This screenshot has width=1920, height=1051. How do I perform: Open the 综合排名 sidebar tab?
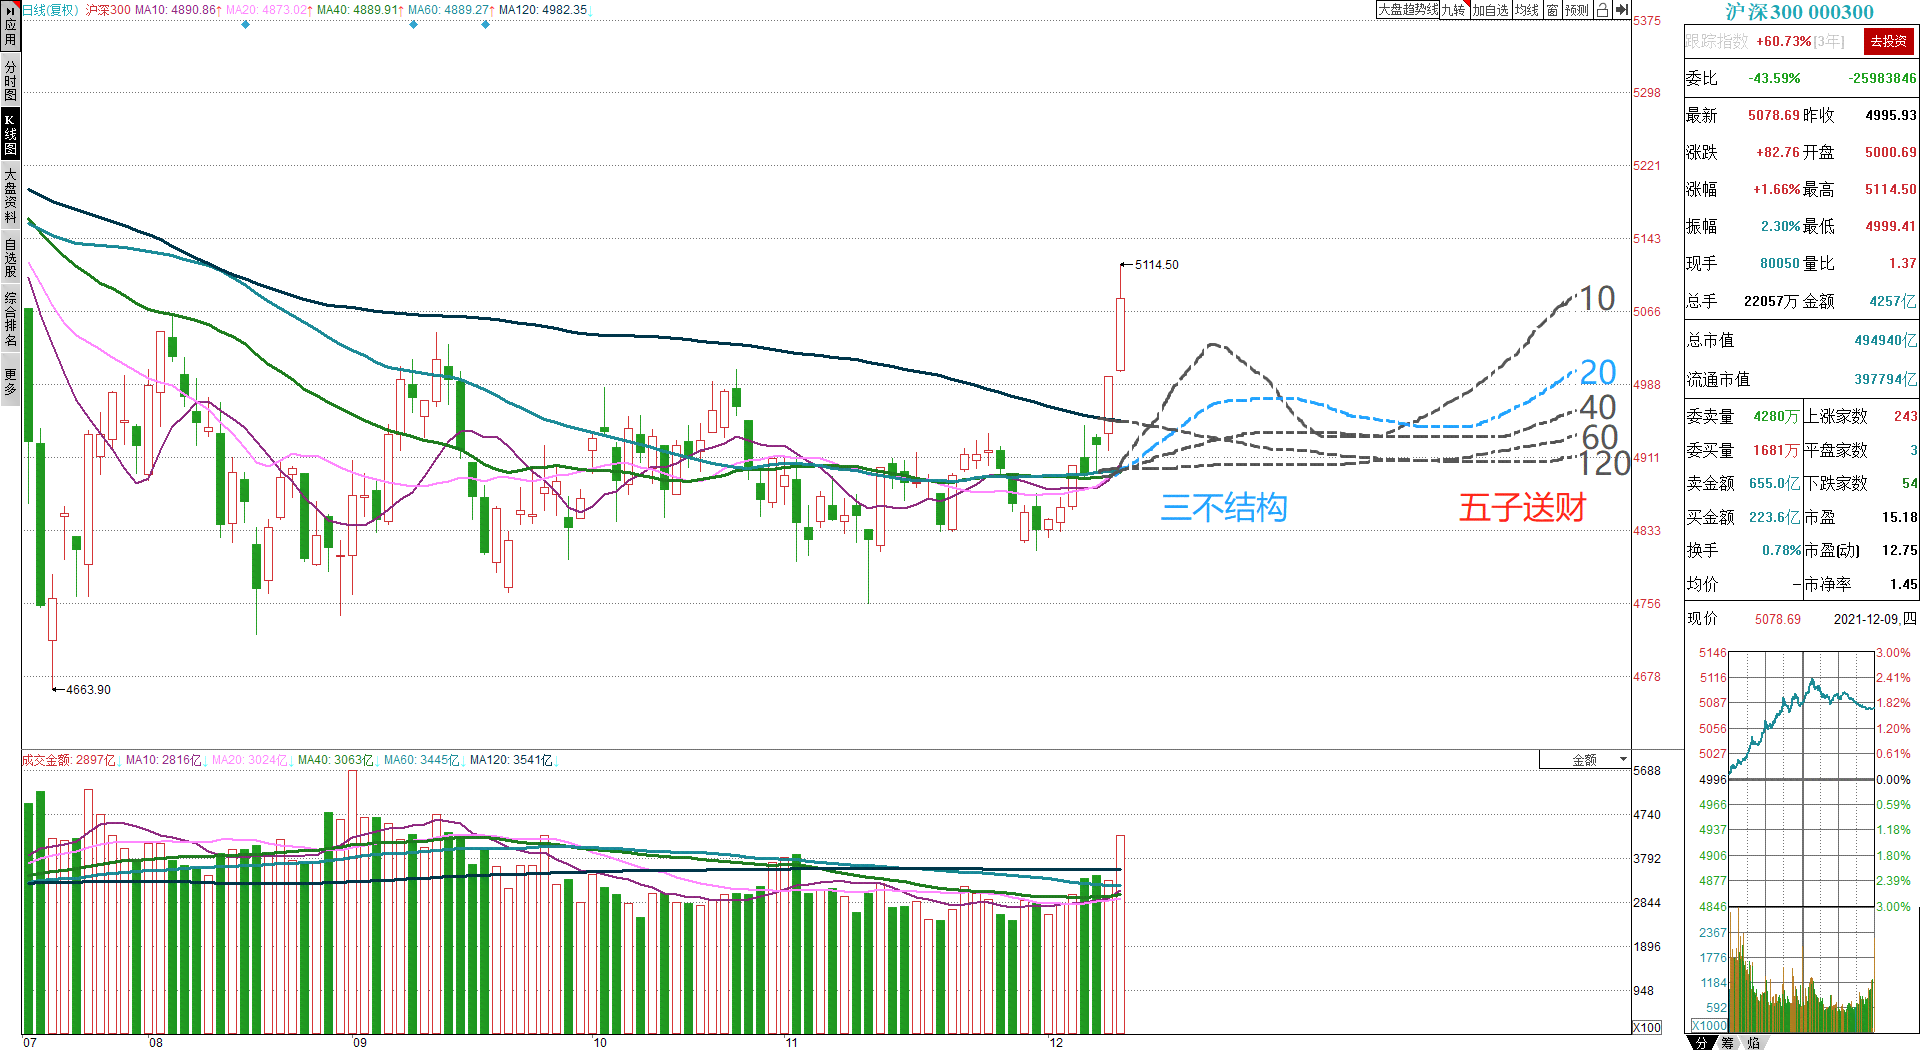[x=10, y=319]
